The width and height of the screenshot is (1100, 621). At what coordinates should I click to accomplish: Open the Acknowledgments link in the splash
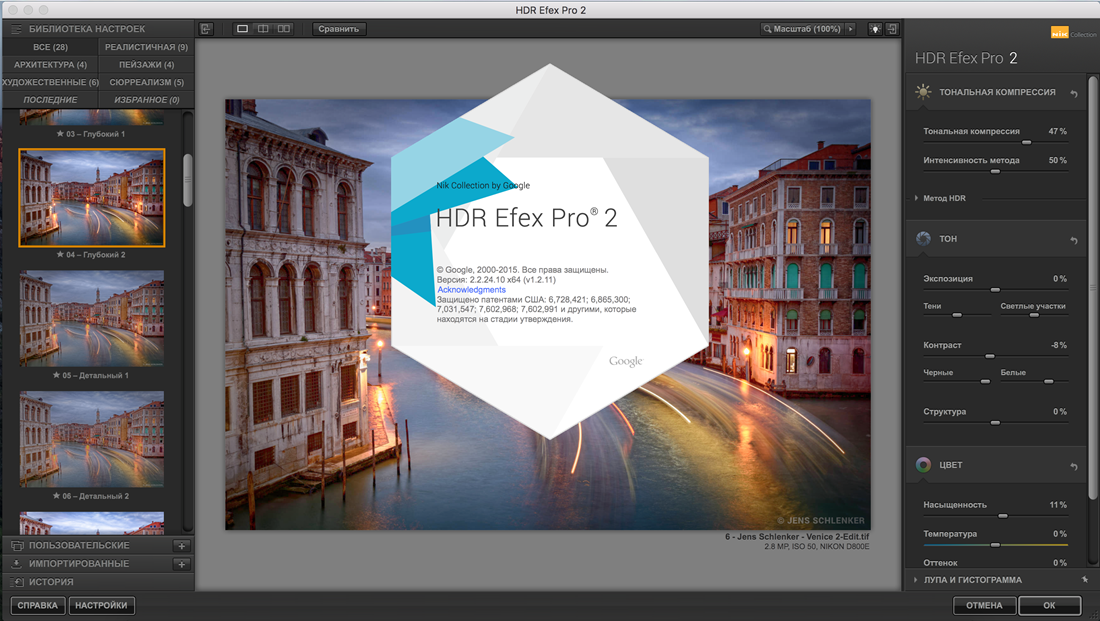pos(471,290)
